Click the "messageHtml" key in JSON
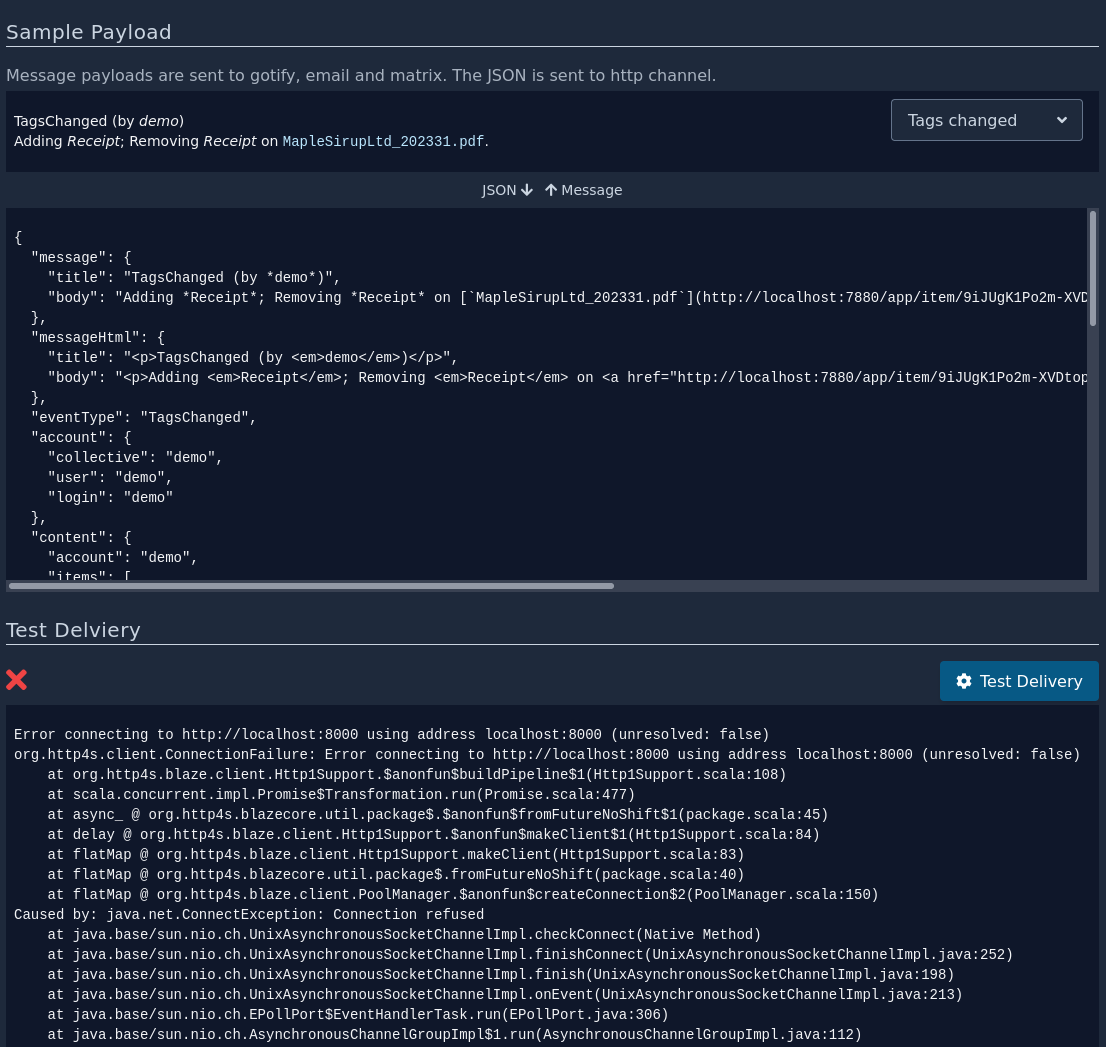This screenshot has height=1047, width=1106. (90, 337)
